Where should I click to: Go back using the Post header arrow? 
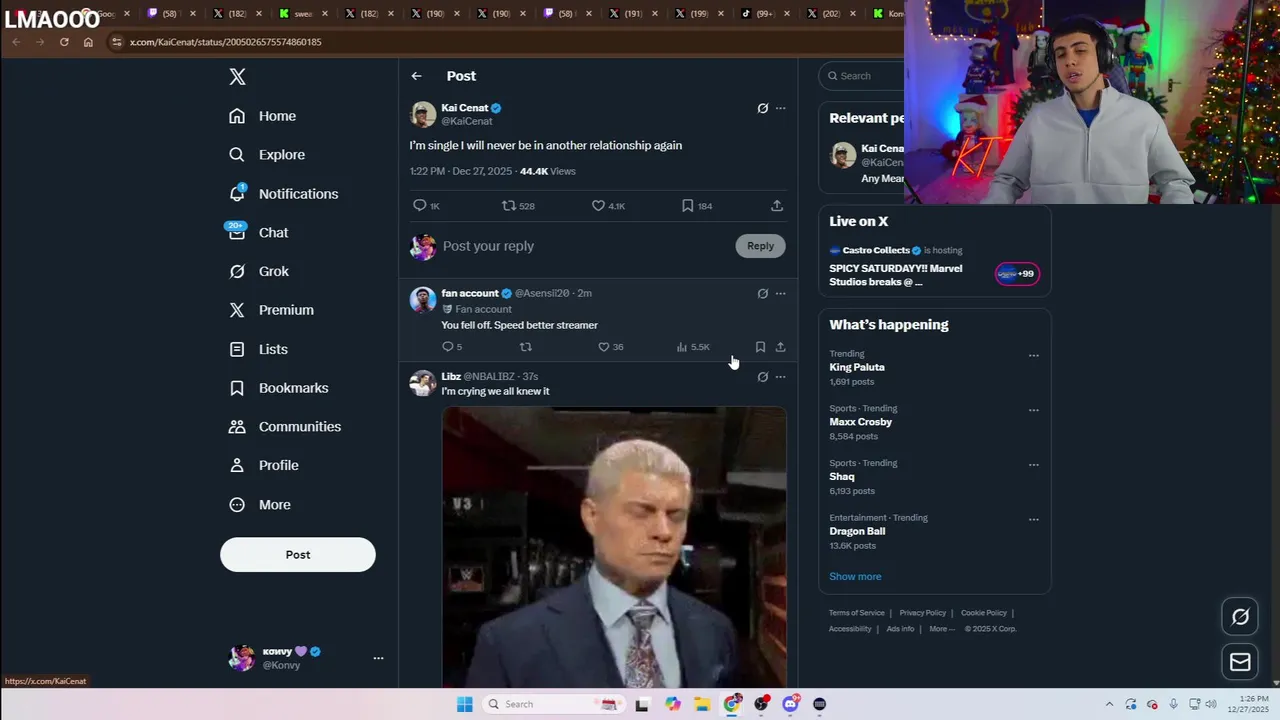click(x=416, y=76)
